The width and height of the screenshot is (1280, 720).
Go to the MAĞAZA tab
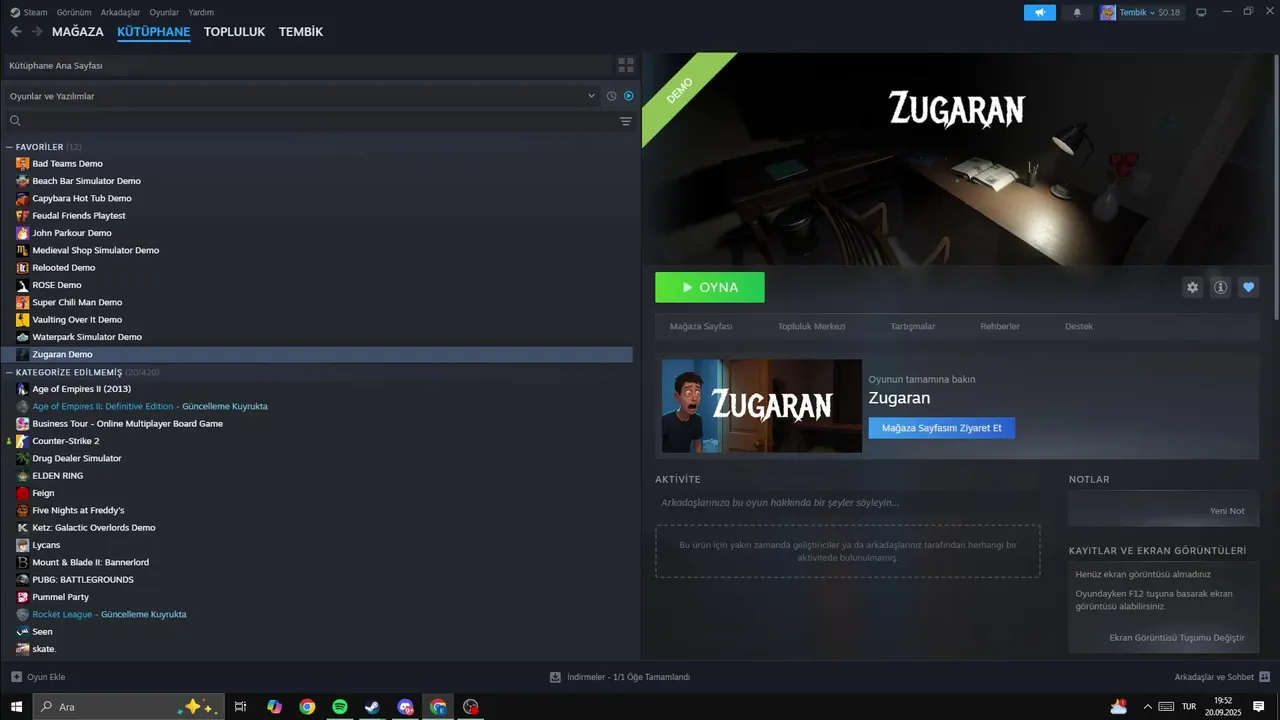pyautogui.click(x=78, y=32)
